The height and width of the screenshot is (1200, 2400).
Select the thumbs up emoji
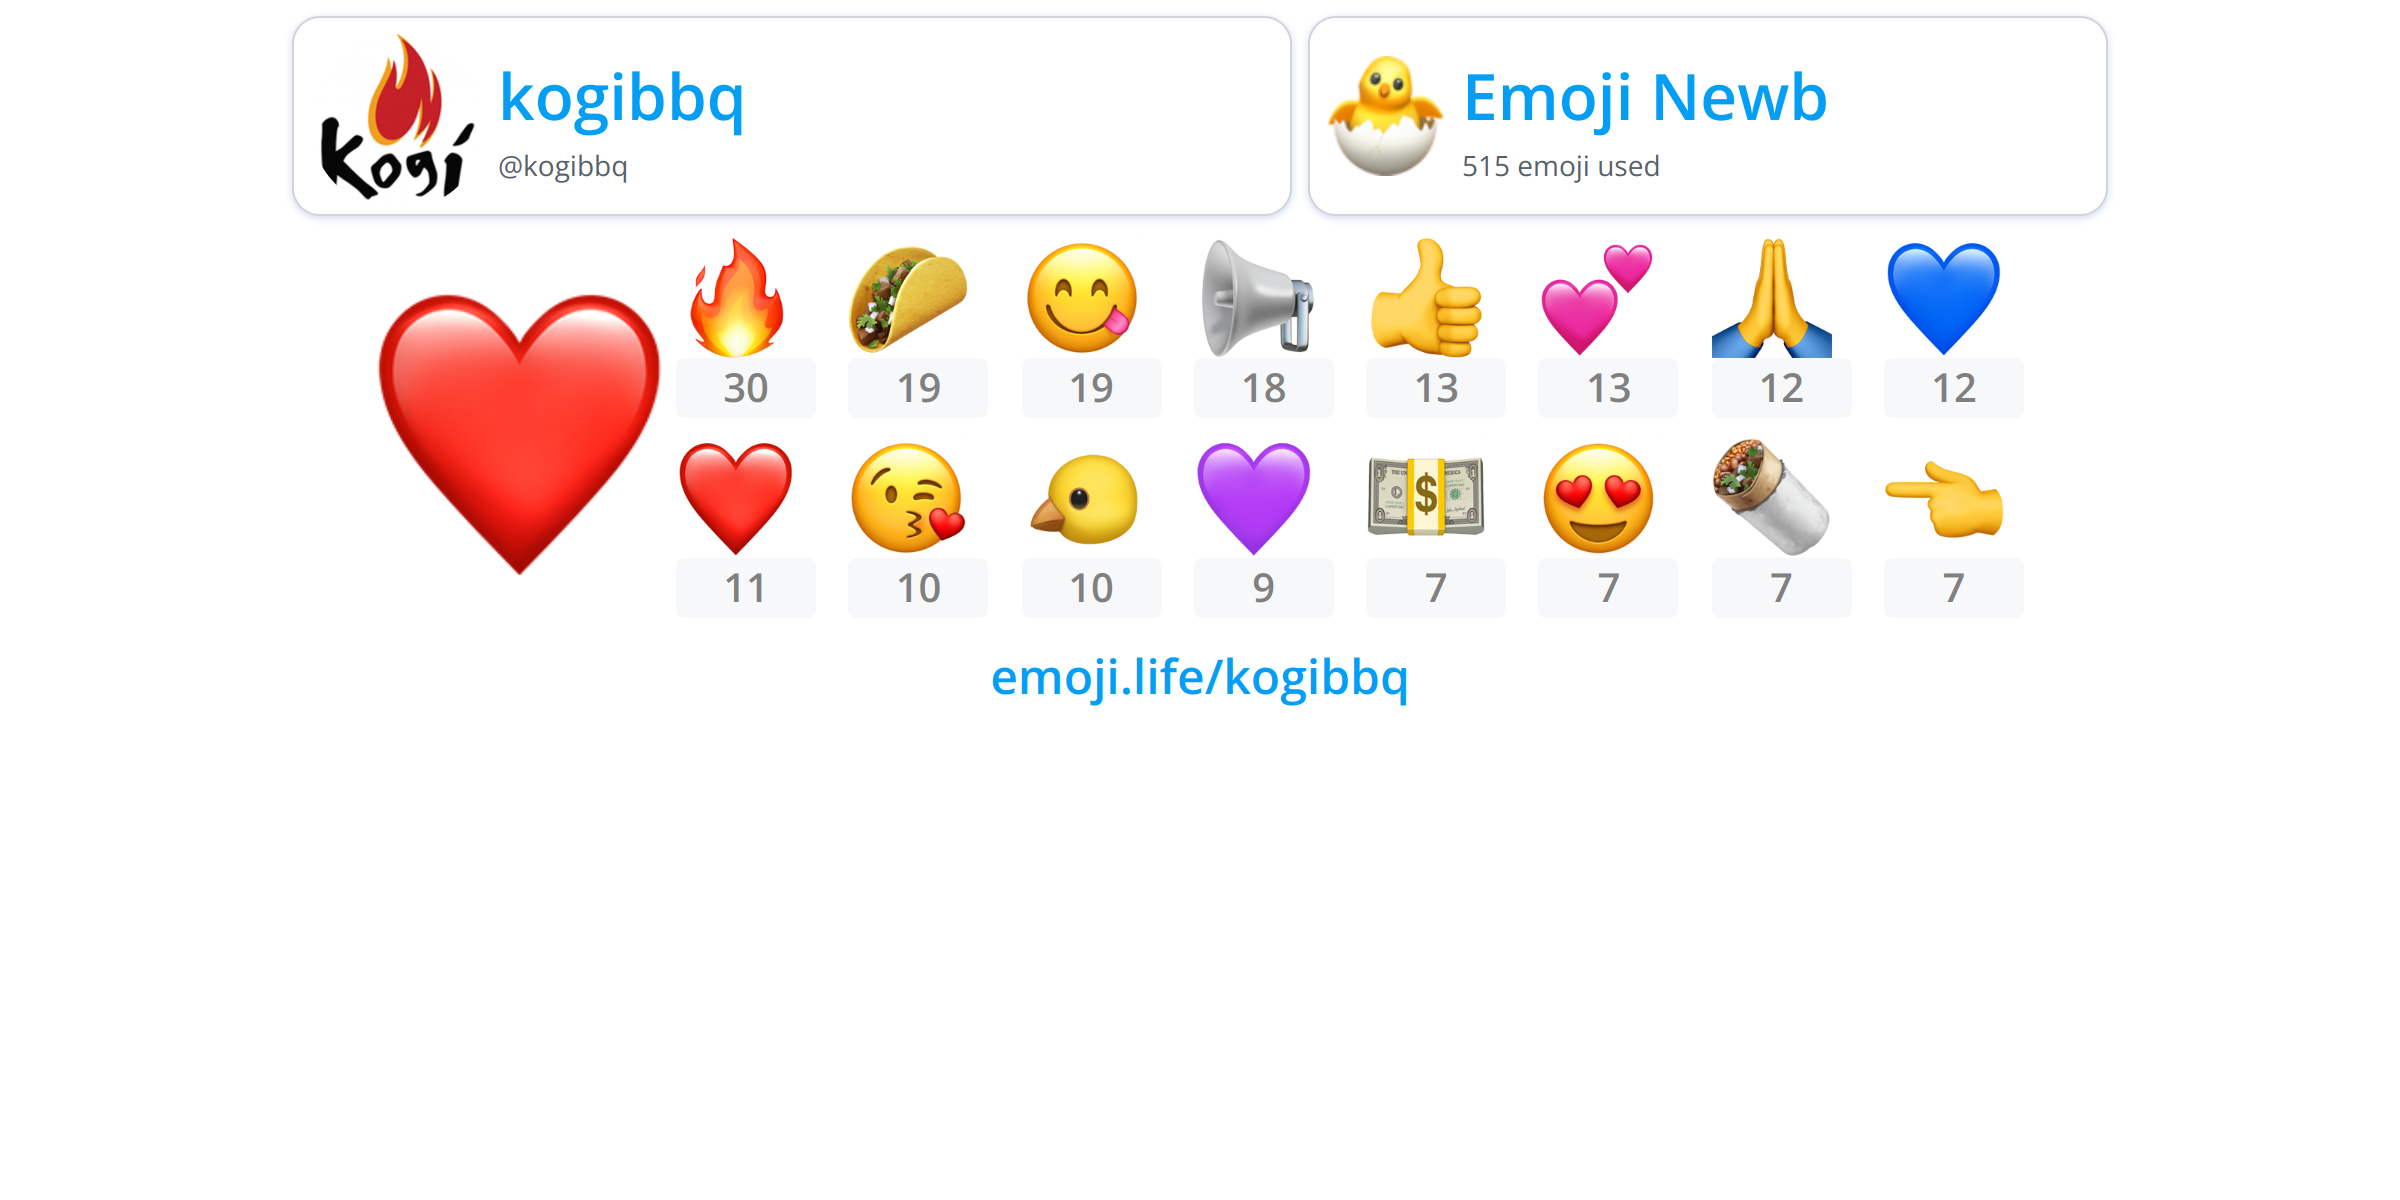coord(1426,298)
